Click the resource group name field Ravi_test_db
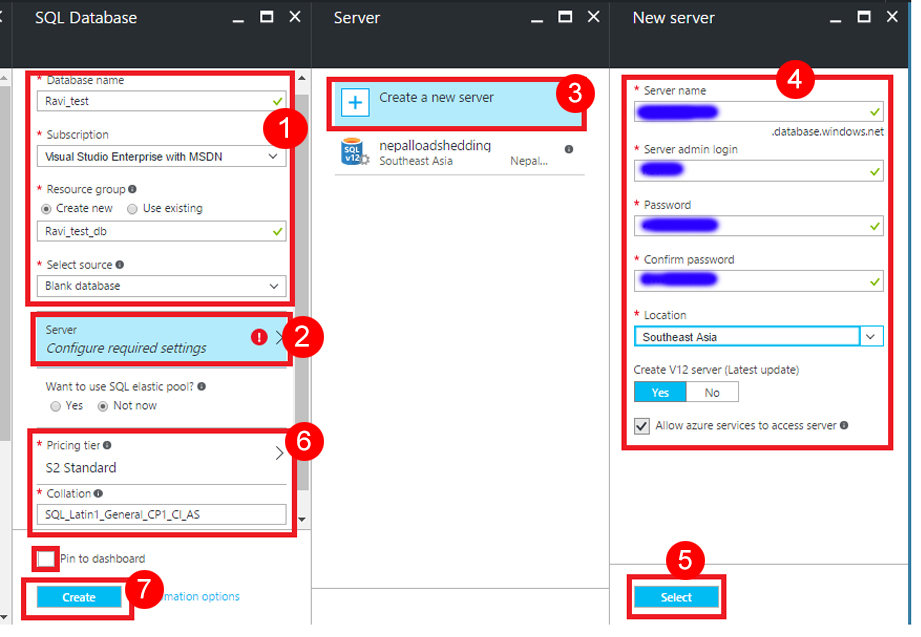Viewport: 921px width, 637px height. pyautogui.click(x=162, y=232)
